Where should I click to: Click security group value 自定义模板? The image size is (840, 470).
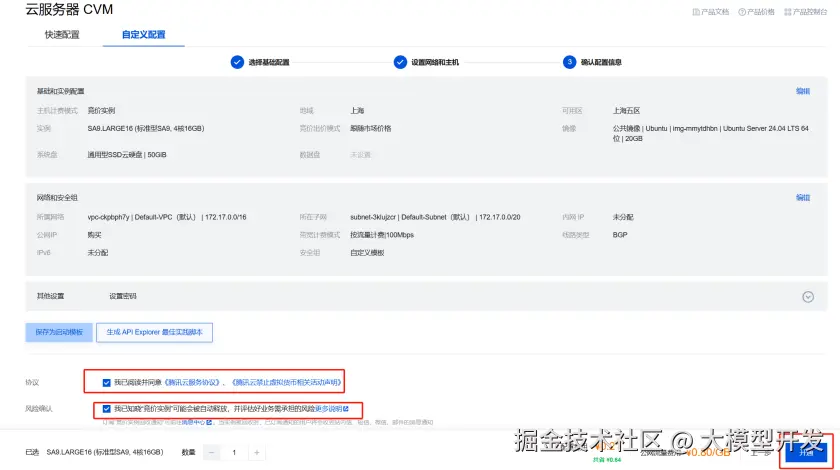(367, 253)
